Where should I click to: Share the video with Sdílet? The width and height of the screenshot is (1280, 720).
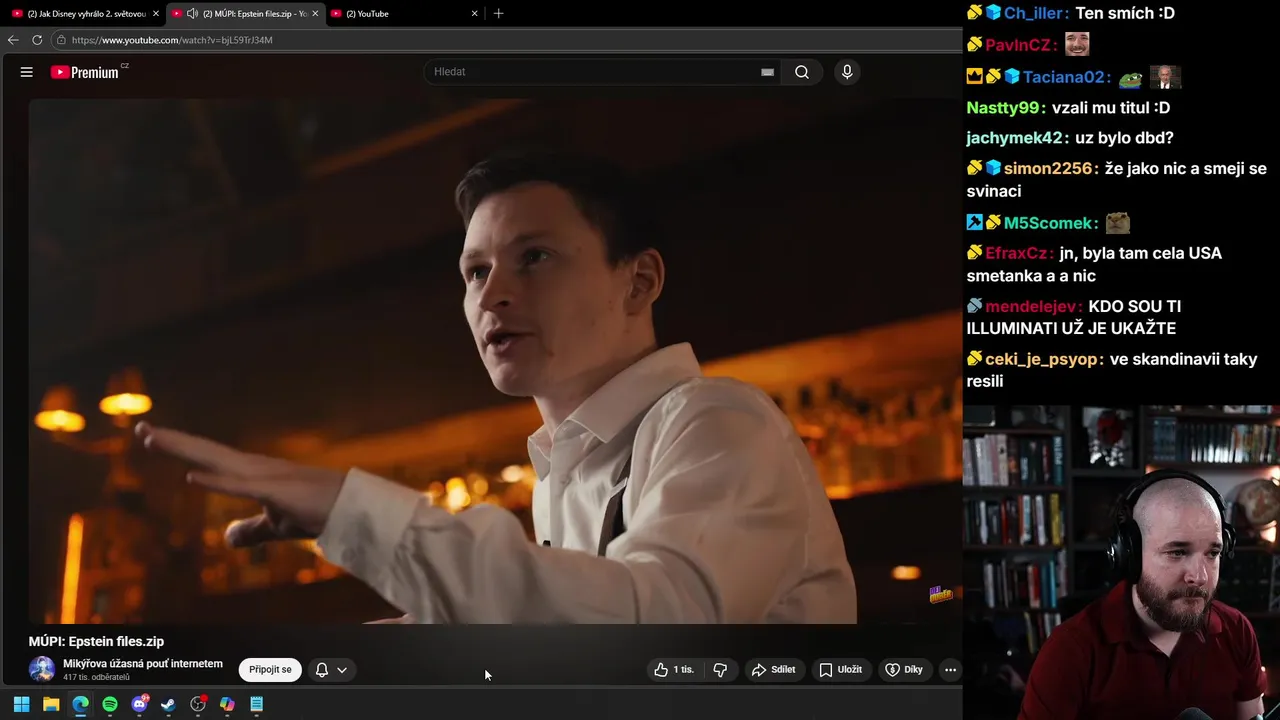(x=774, y=670)
